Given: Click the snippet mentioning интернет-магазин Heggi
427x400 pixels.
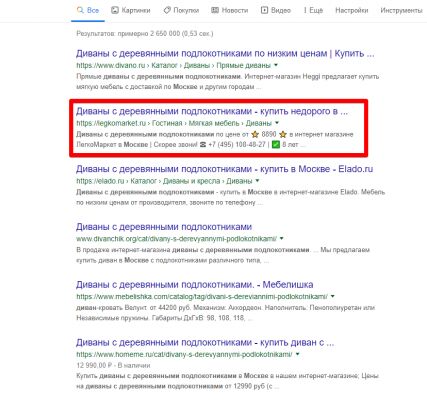Looking at the screenshot, I should 228,82.
